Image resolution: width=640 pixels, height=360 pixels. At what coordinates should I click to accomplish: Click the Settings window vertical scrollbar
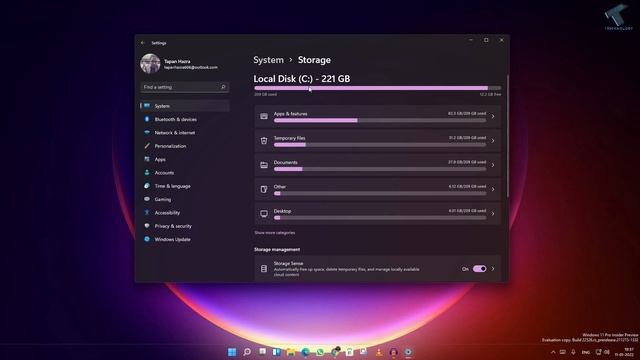(x=508, y=136)
